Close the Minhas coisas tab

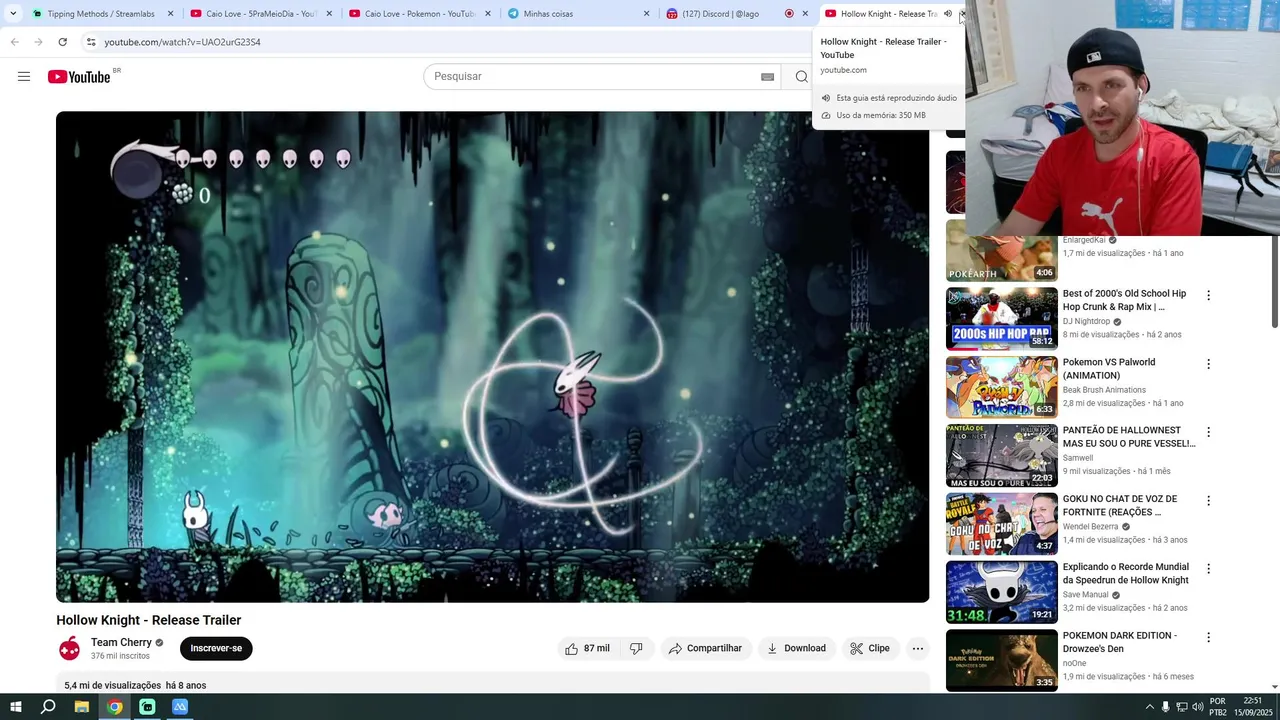(x=646, y=14)
